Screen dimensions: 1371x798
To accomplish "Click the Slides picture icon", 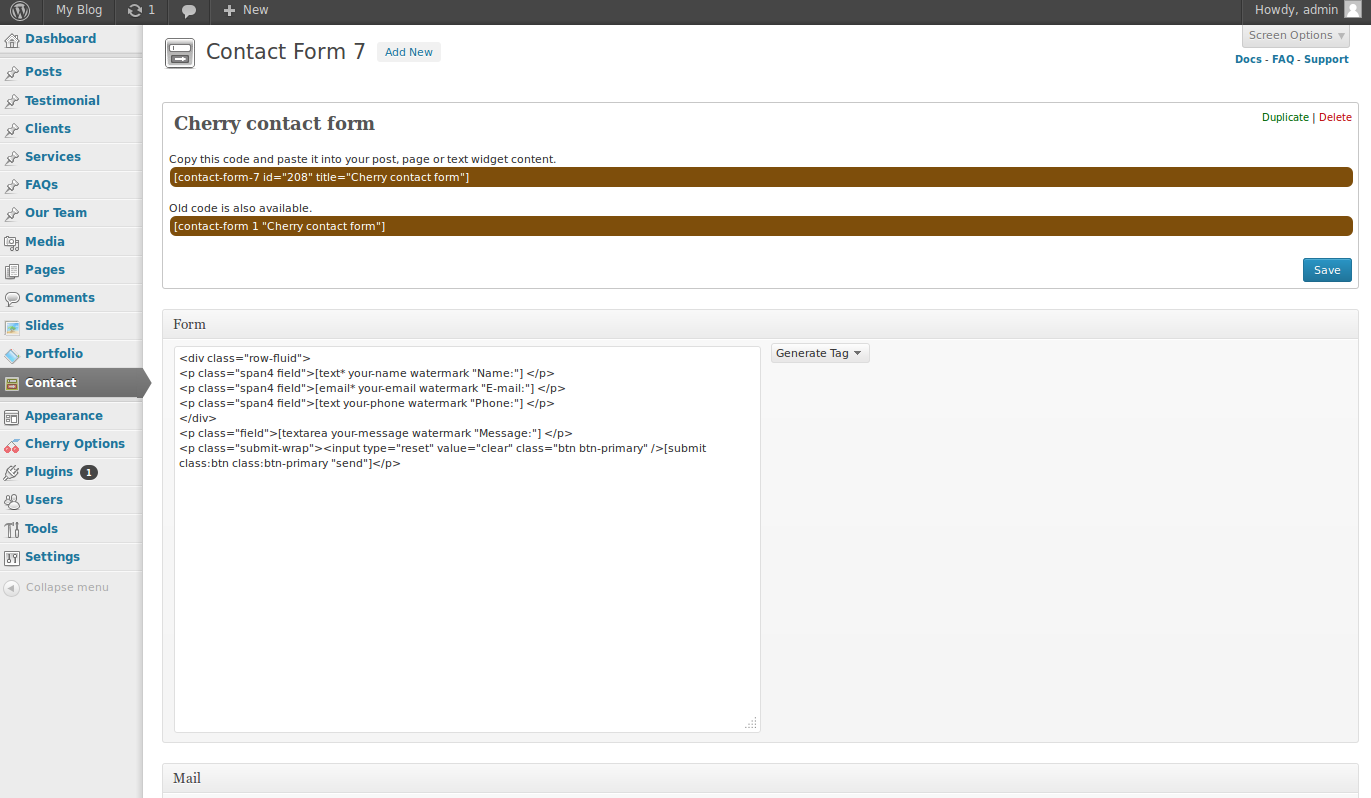I will (x=12, y=326).
